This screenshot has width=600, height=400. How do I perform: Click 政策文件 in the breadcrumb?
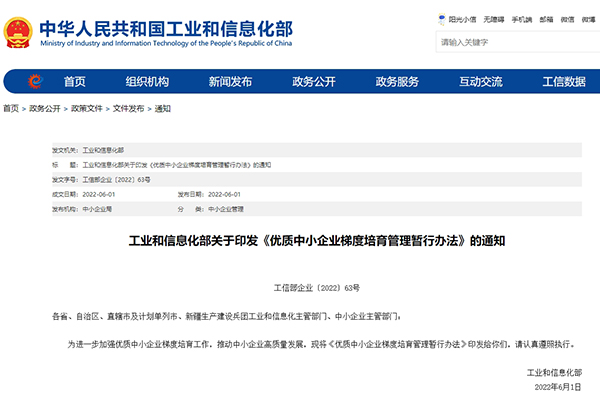85,108
